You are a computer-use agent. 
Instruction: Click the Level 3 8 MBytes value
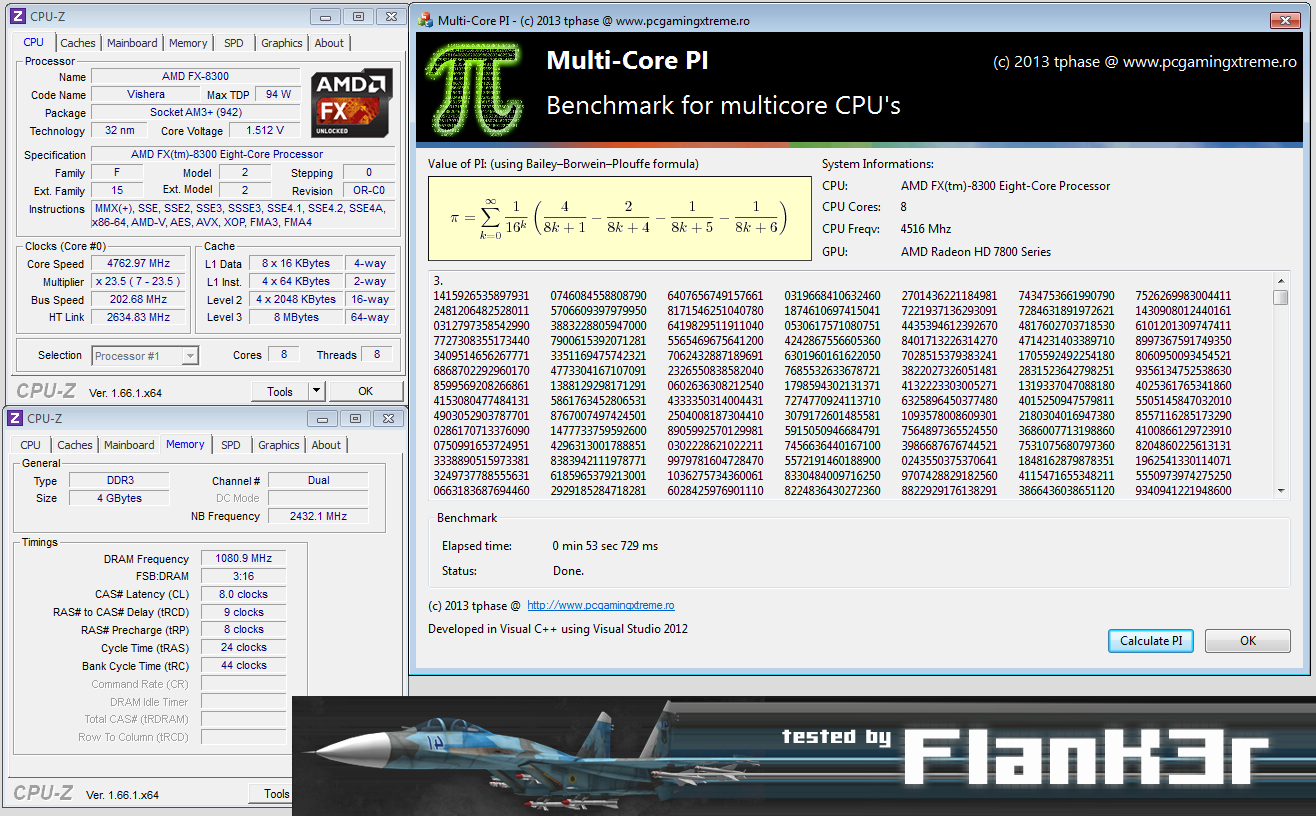pos(295,317)
